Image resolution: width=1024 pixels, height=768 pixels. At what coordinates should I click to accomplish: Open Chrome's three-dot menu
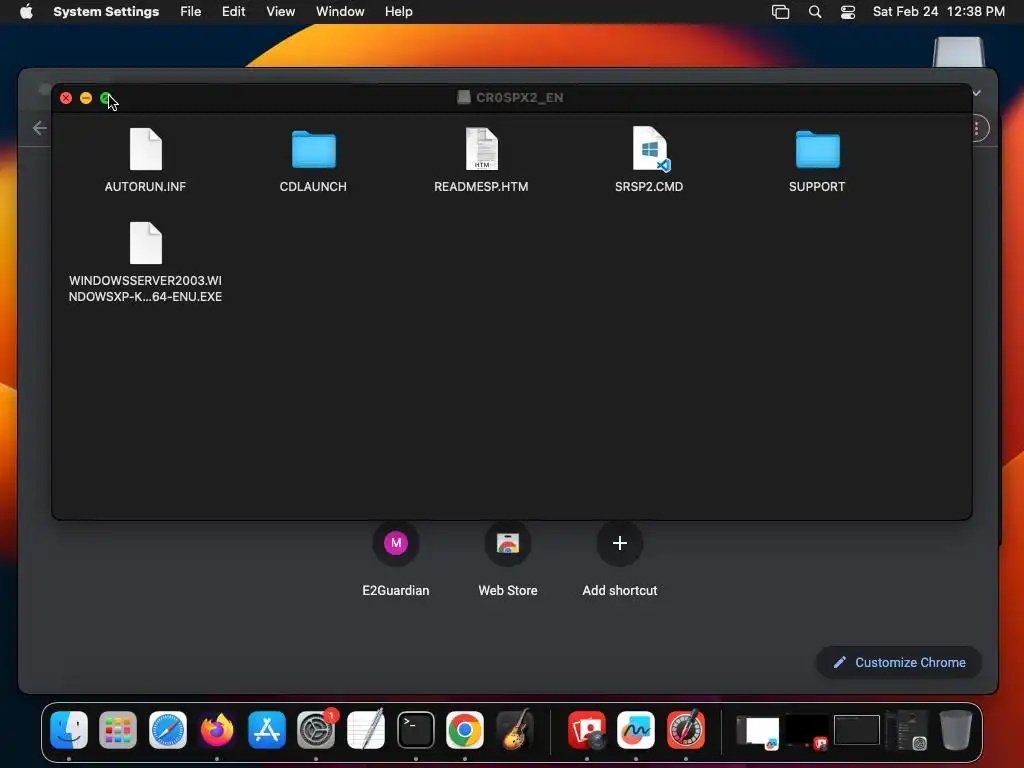(x=977, y=128)
